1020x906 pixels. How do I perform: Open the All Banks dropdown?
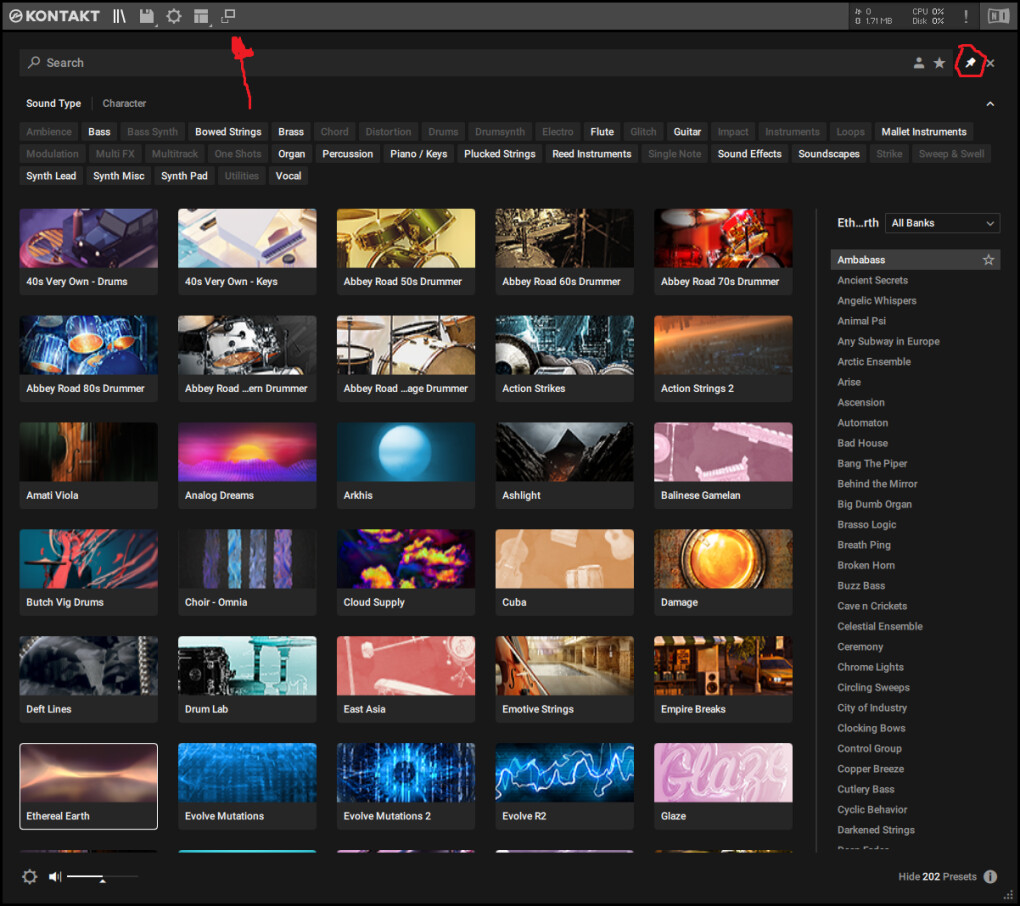(943, 223)
